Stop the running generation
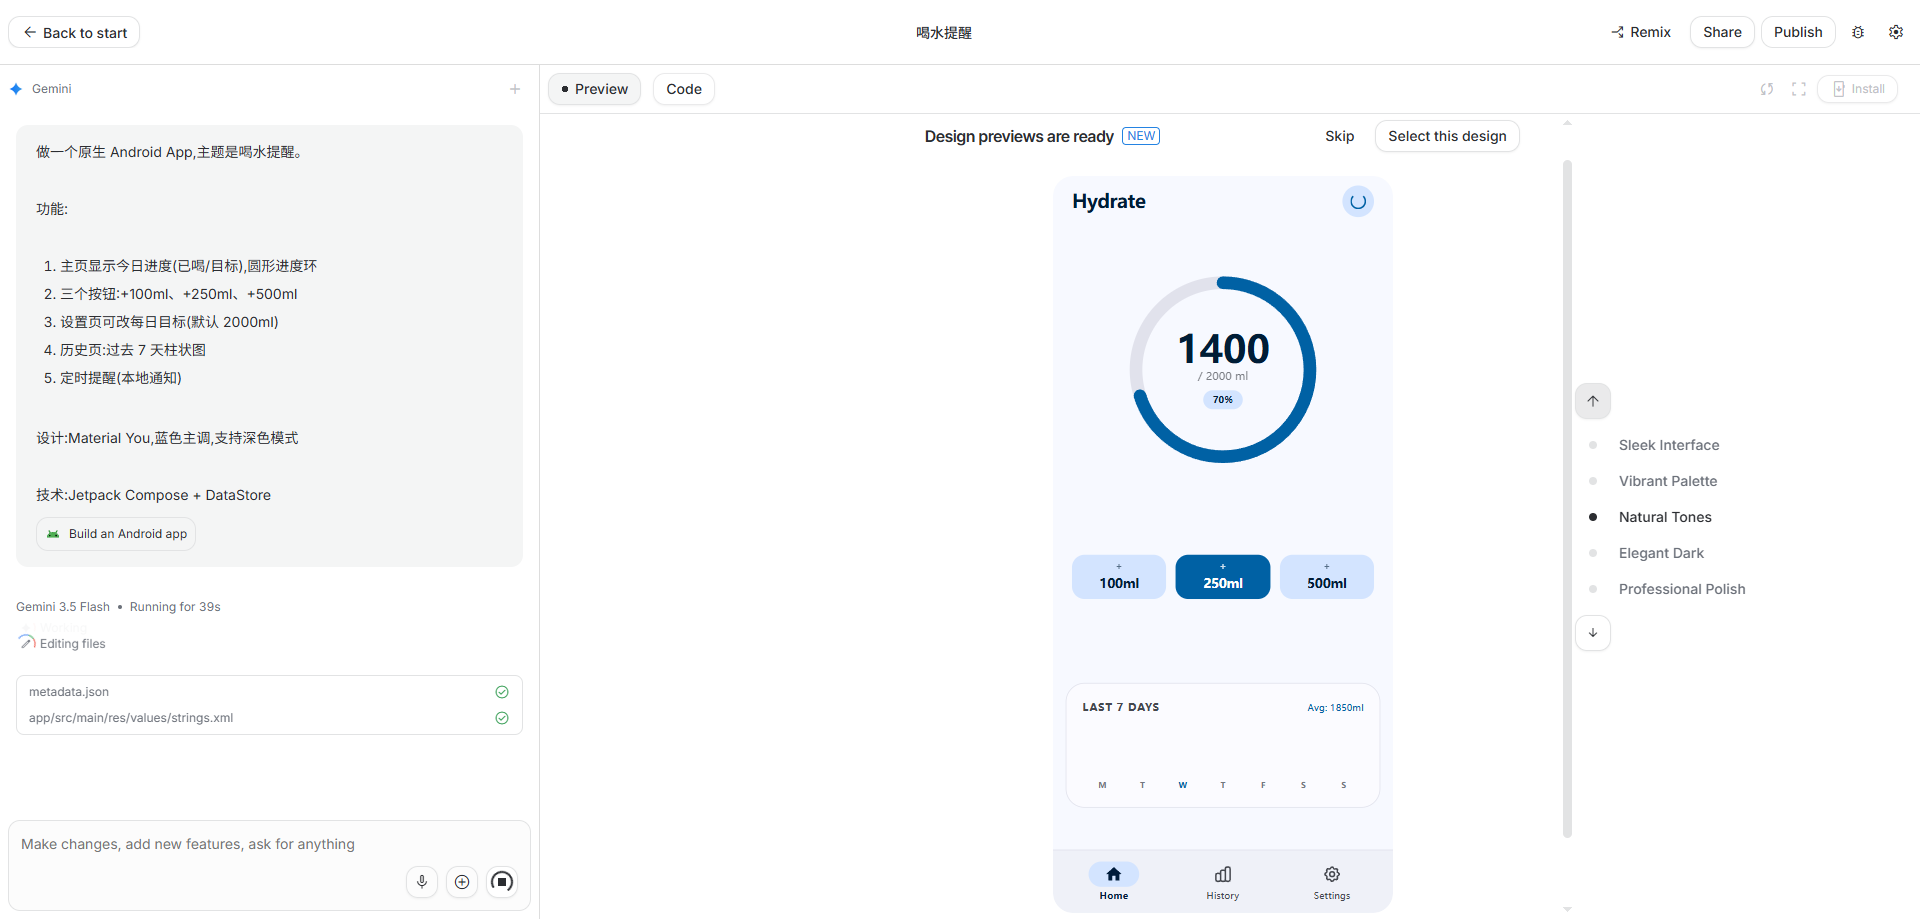 click(x=502, y=881)
